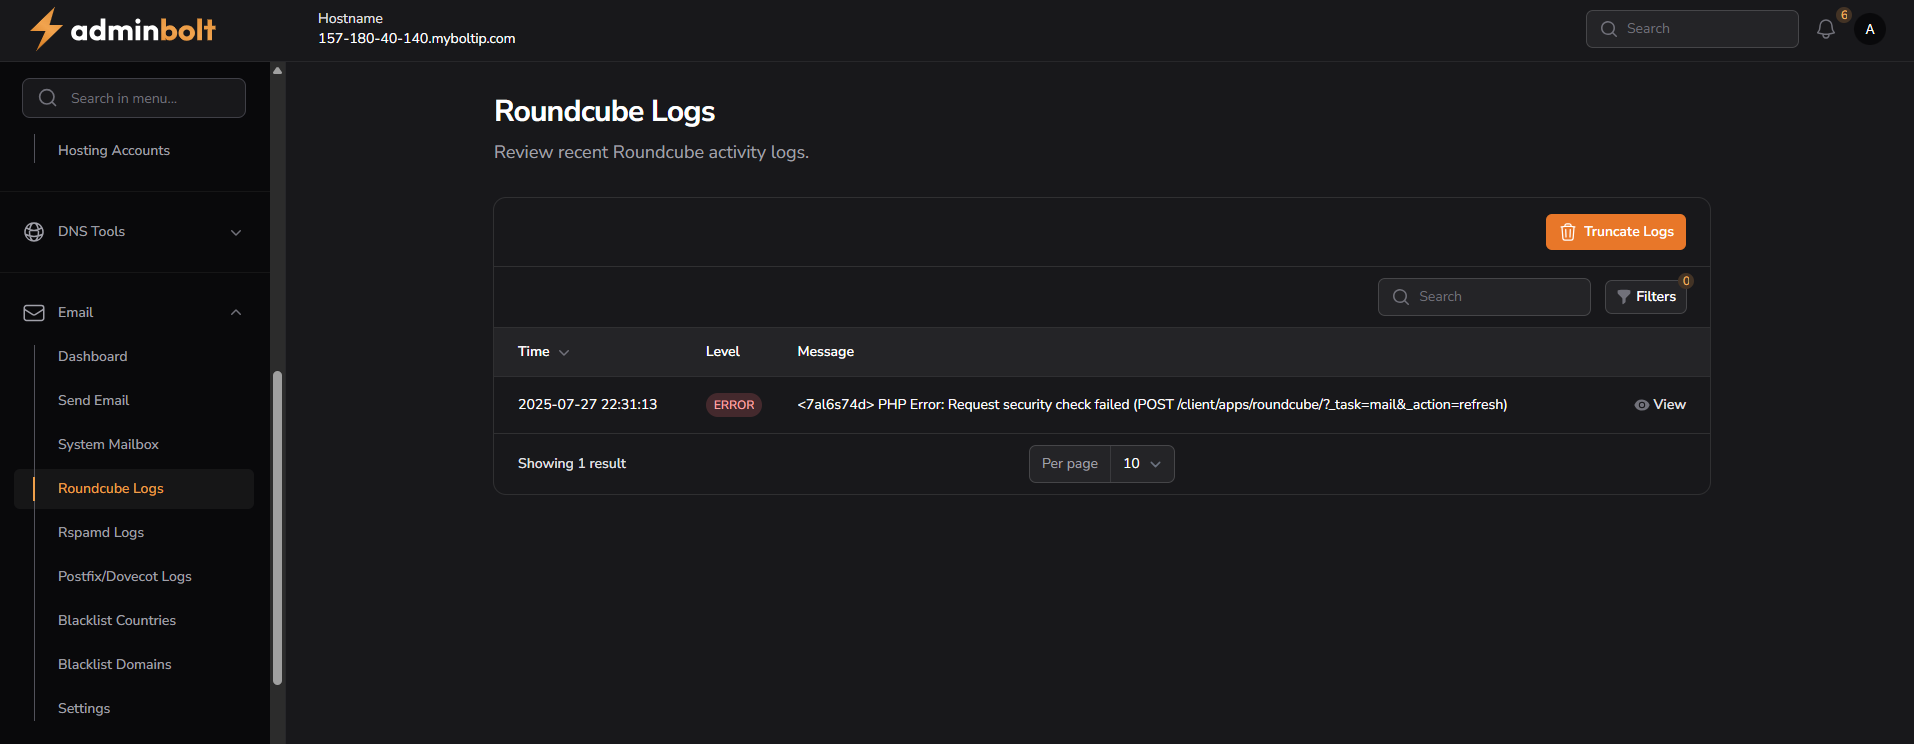Click the Roundcube Logs page title

(605, 112)
